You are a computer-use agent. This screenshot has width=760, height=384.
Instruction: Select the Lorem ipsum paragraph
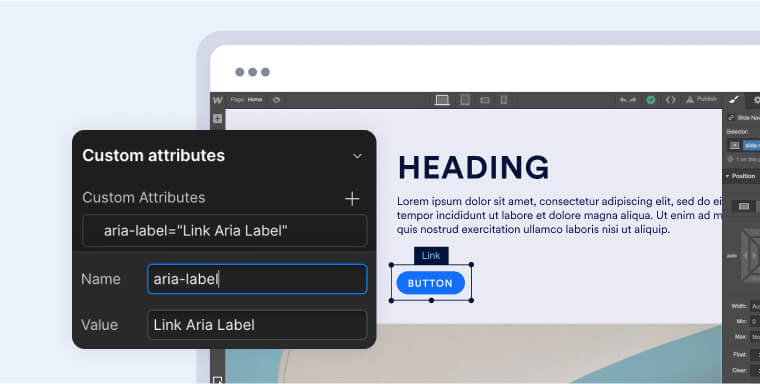click(560, 215)
